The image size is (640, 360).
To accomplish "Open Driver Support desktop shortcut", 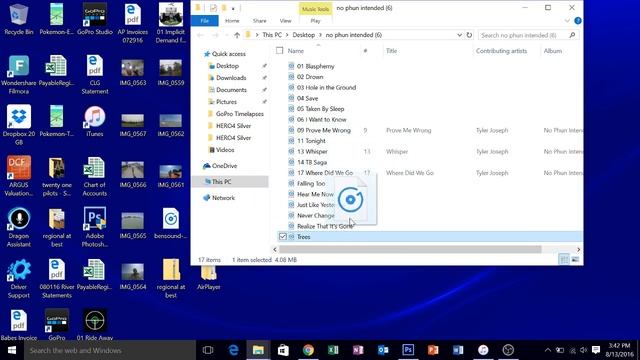I will 18,278.
